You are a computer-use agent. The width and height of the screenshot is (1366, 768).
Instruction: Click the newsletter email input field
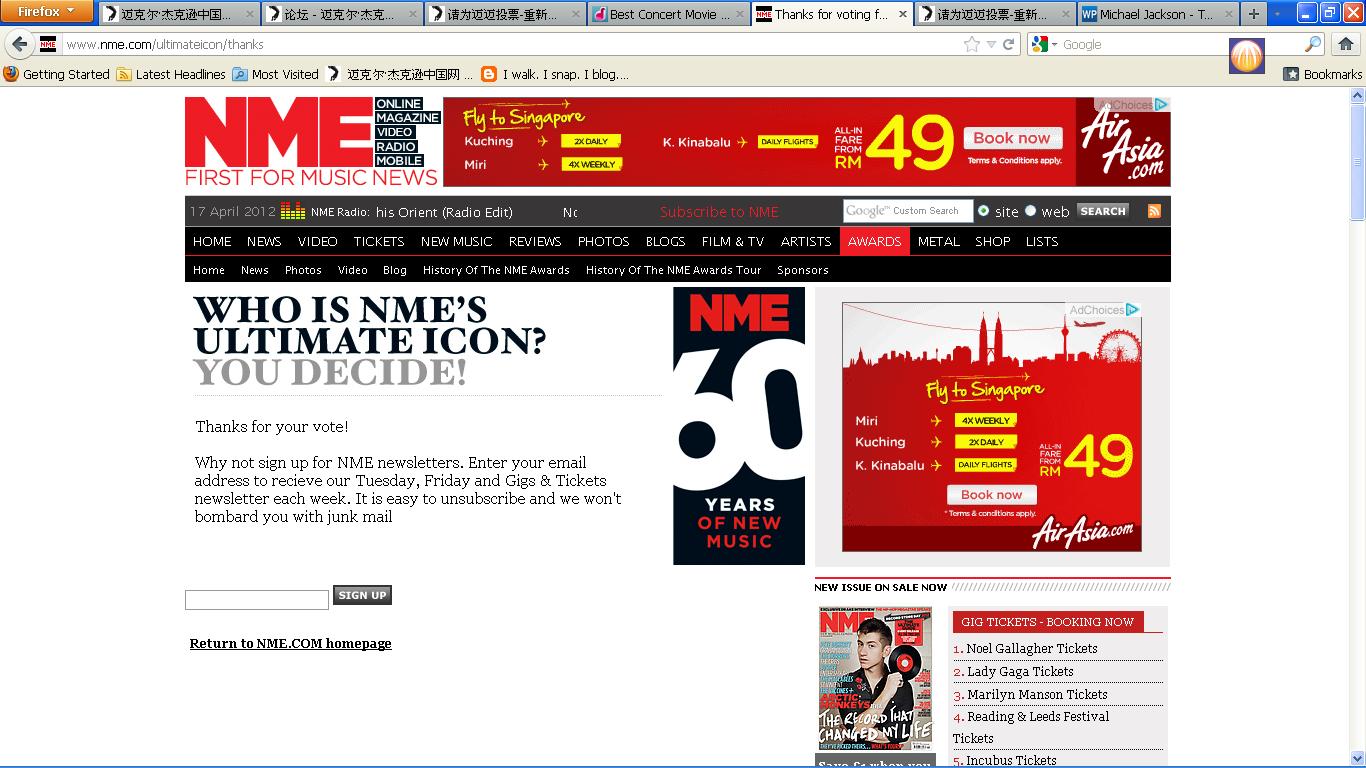pyautogui.click(x=257, y=600)
